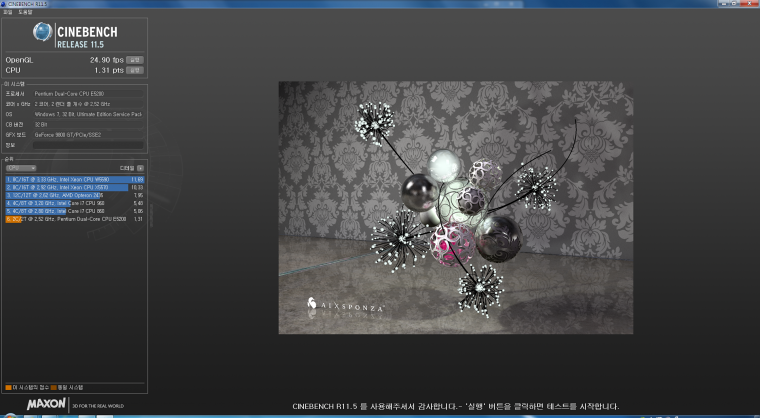The image size is (760, 418).
Task: Run the OpenGL benchmark test
Action: coord(135,60)
